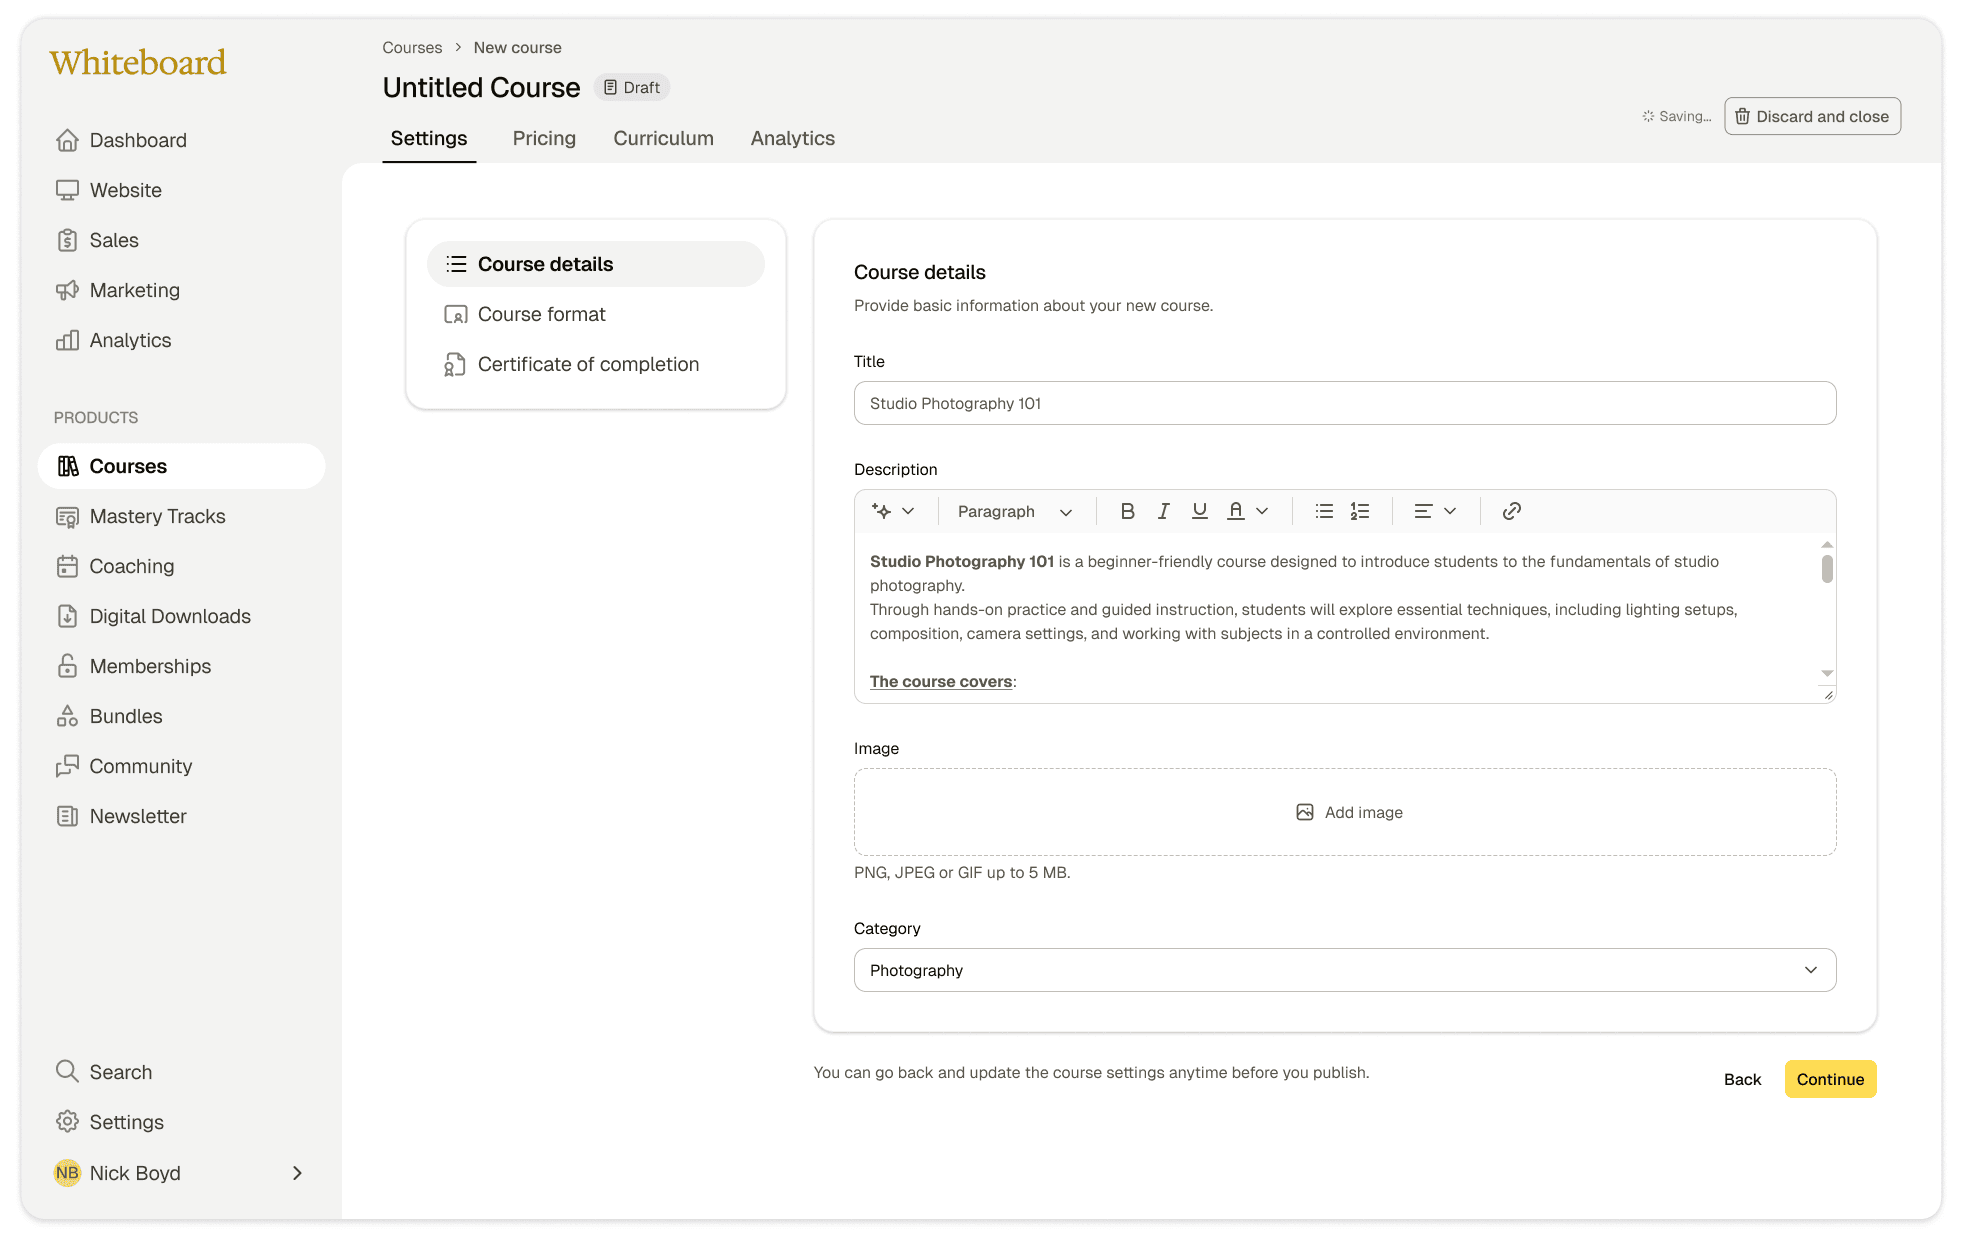Click the insert link icon

[1511, 511]
